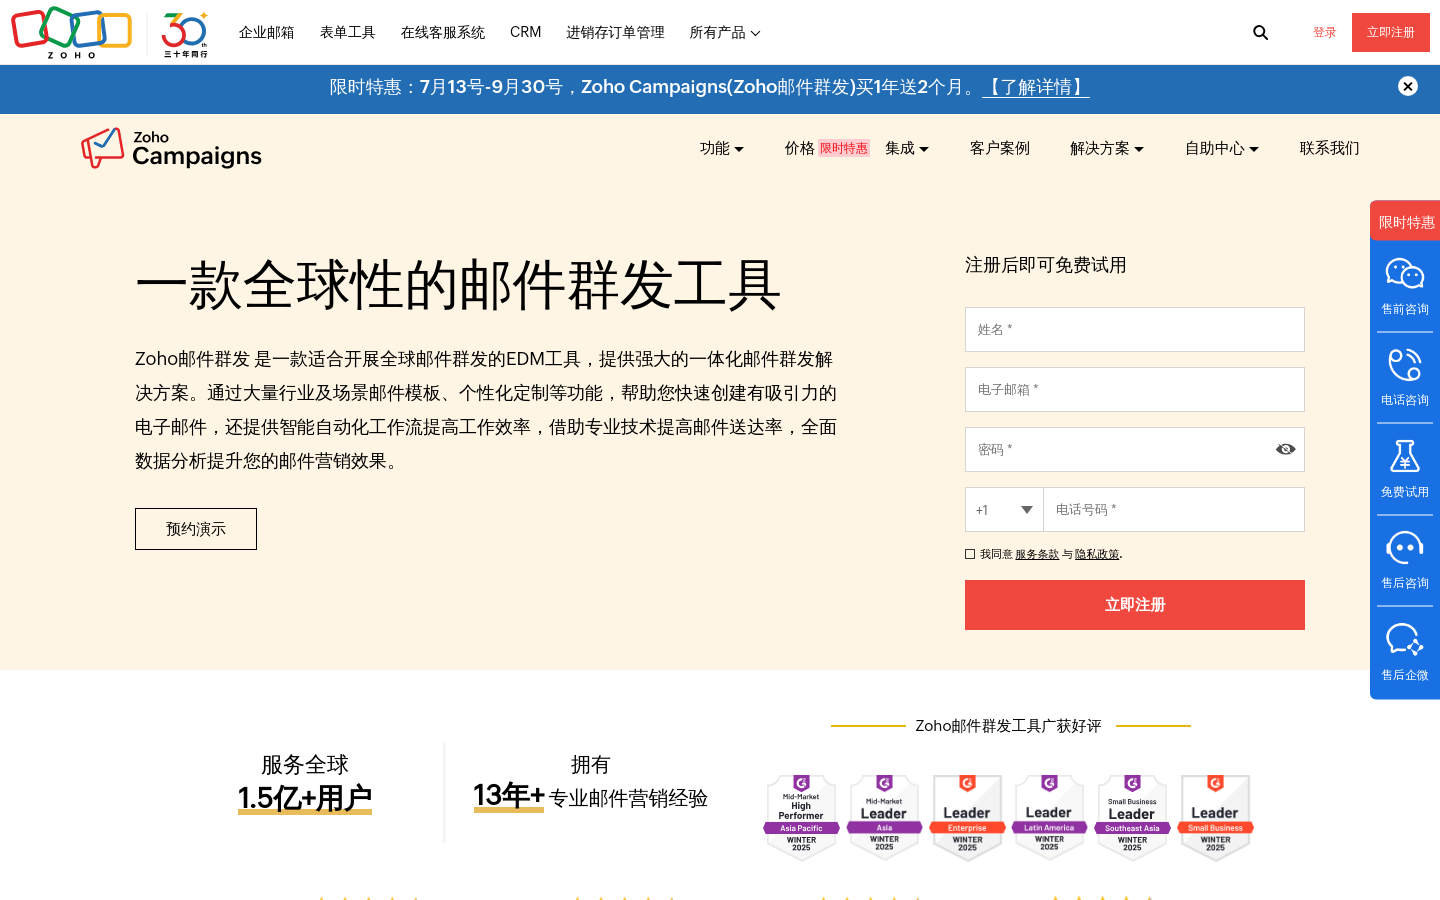Close the promotional banner
The image size is (1440, 900).
(1408, 86)
